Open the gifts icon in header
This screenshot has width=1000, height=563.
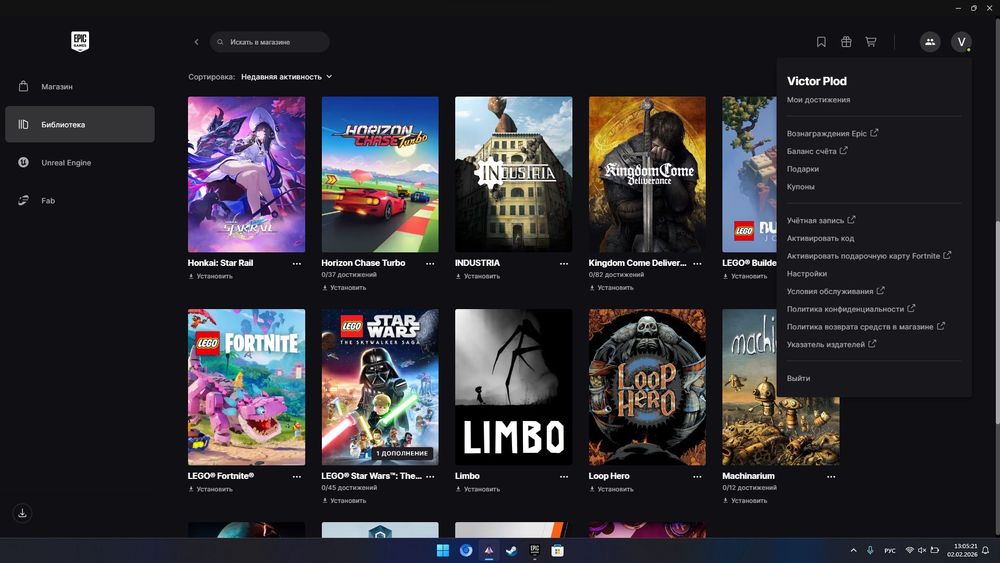pyautogui.click(x=846, y=42)
